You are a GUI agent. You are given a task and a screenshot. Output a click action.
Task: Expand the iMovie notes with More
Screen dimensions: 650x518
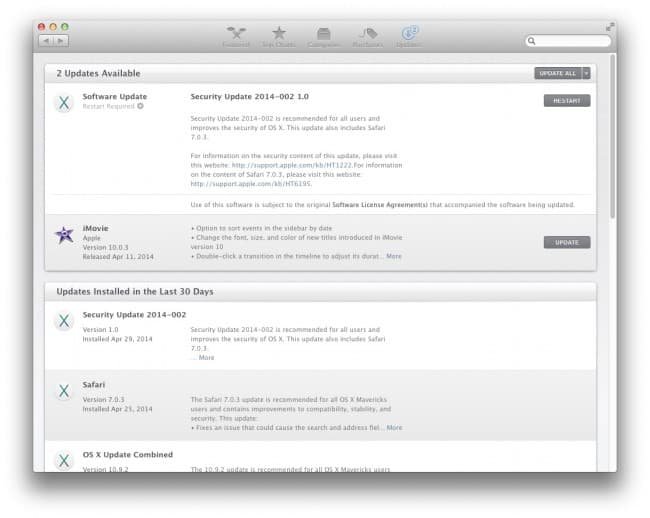pos(394,256)
